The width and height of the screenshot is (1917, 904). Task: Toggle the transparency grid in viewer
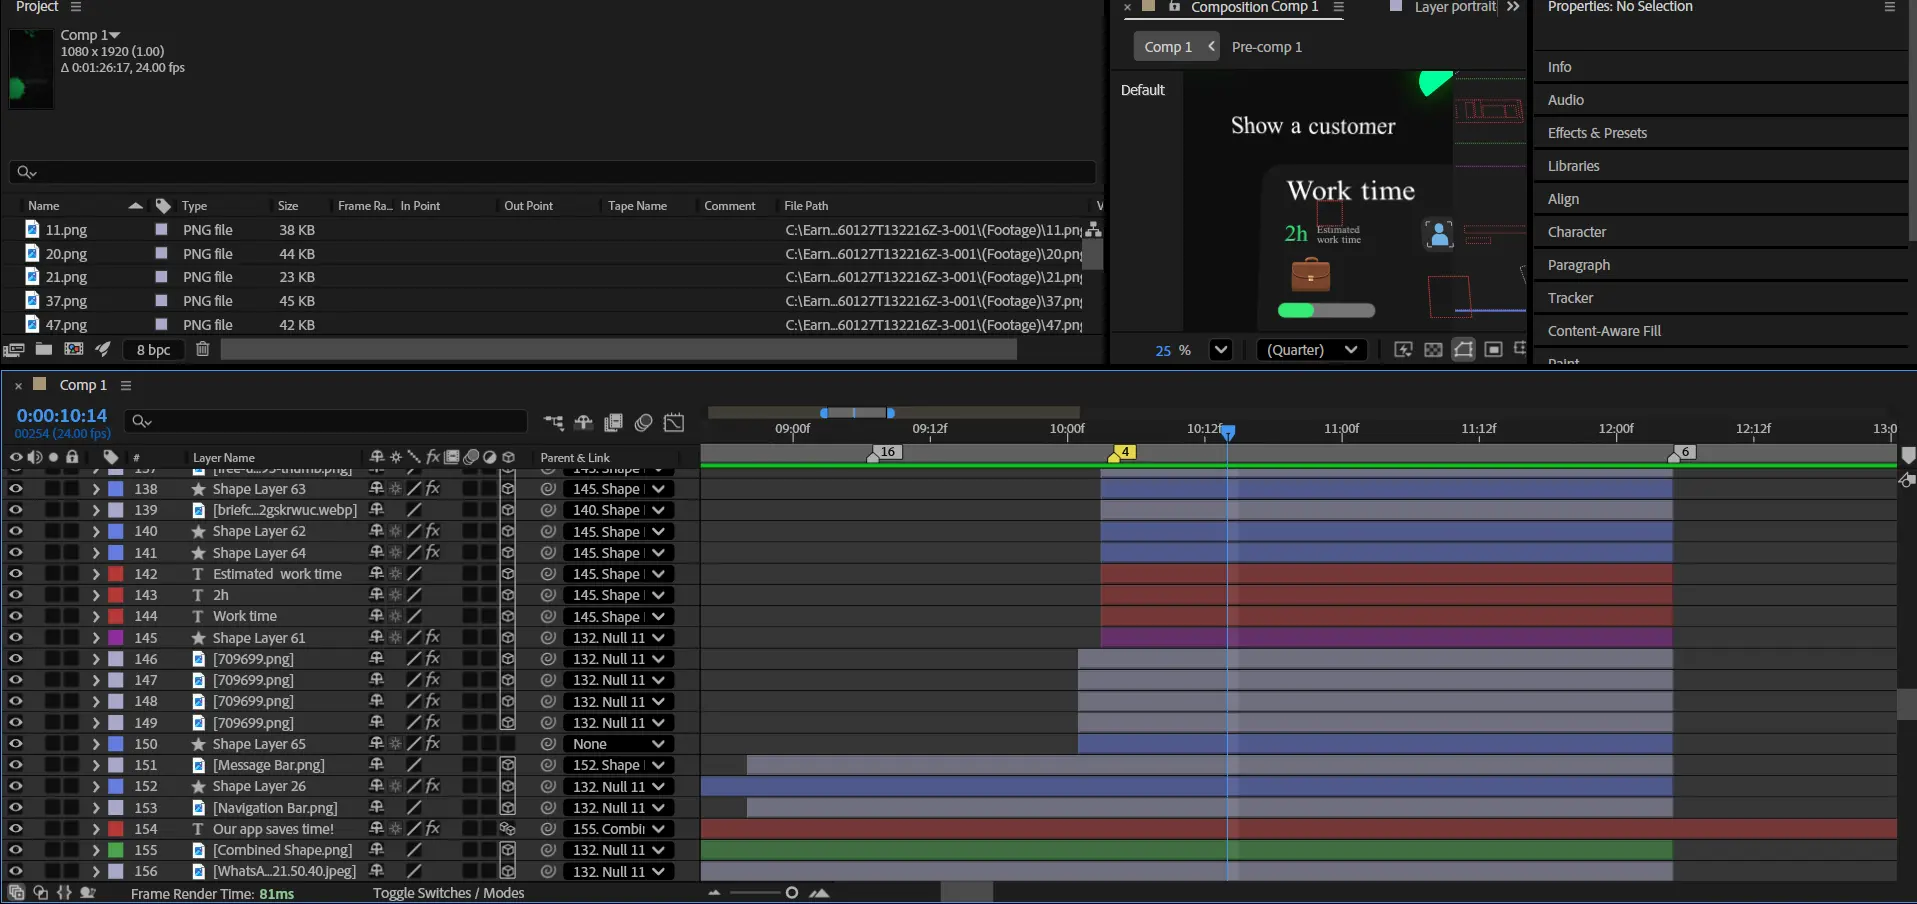(x=1433, y=350)
